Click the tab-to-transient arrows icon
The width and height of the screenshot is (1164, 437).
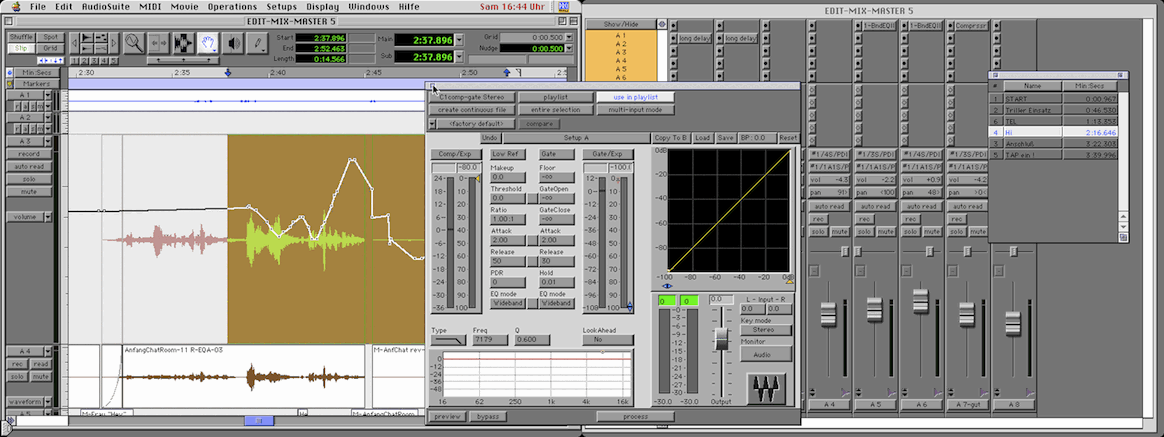(52, 61)
